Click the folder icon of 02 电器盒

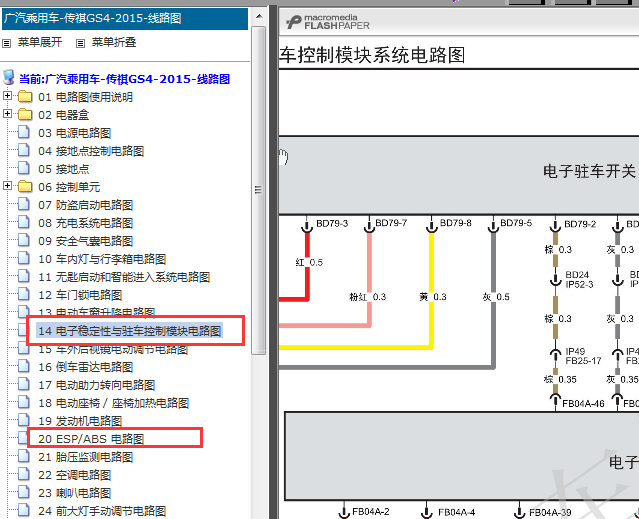tap(25, 114)
